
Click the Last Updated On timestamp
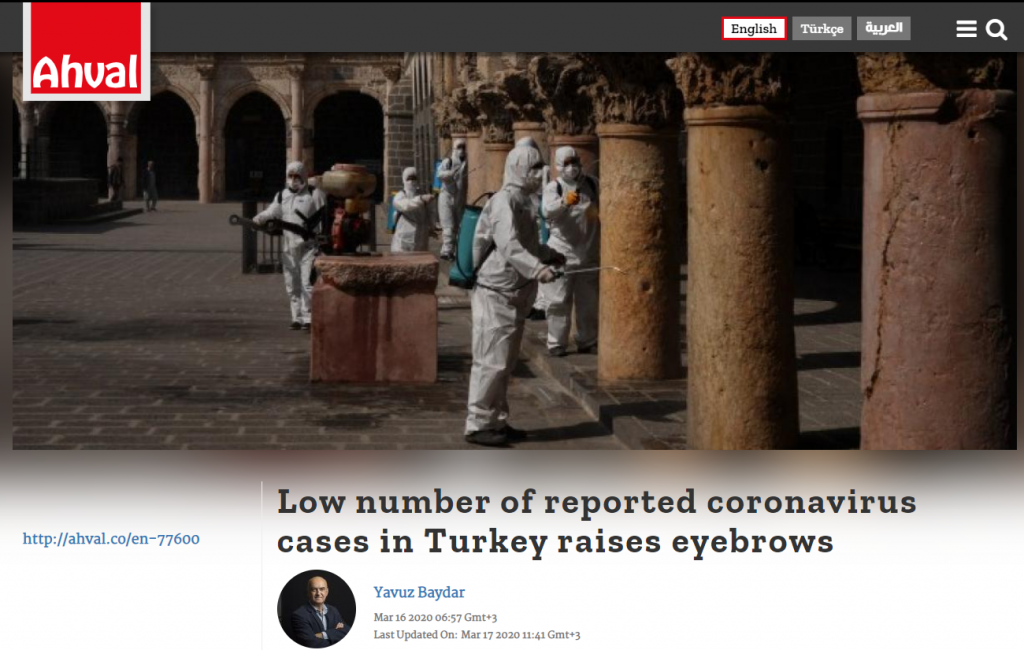tap(476, 635)
